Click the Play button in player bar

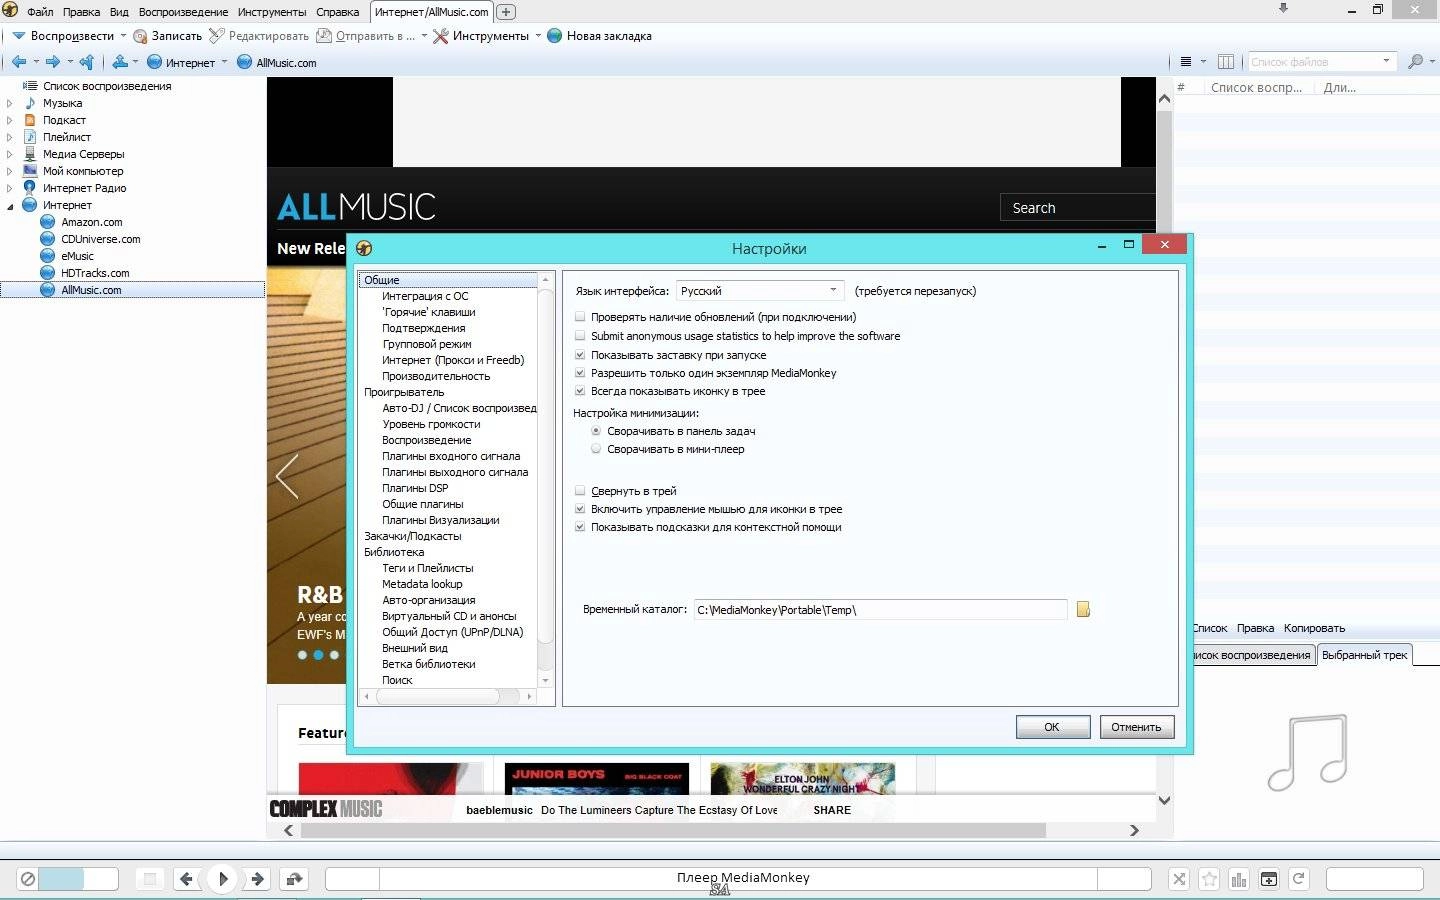222,879
